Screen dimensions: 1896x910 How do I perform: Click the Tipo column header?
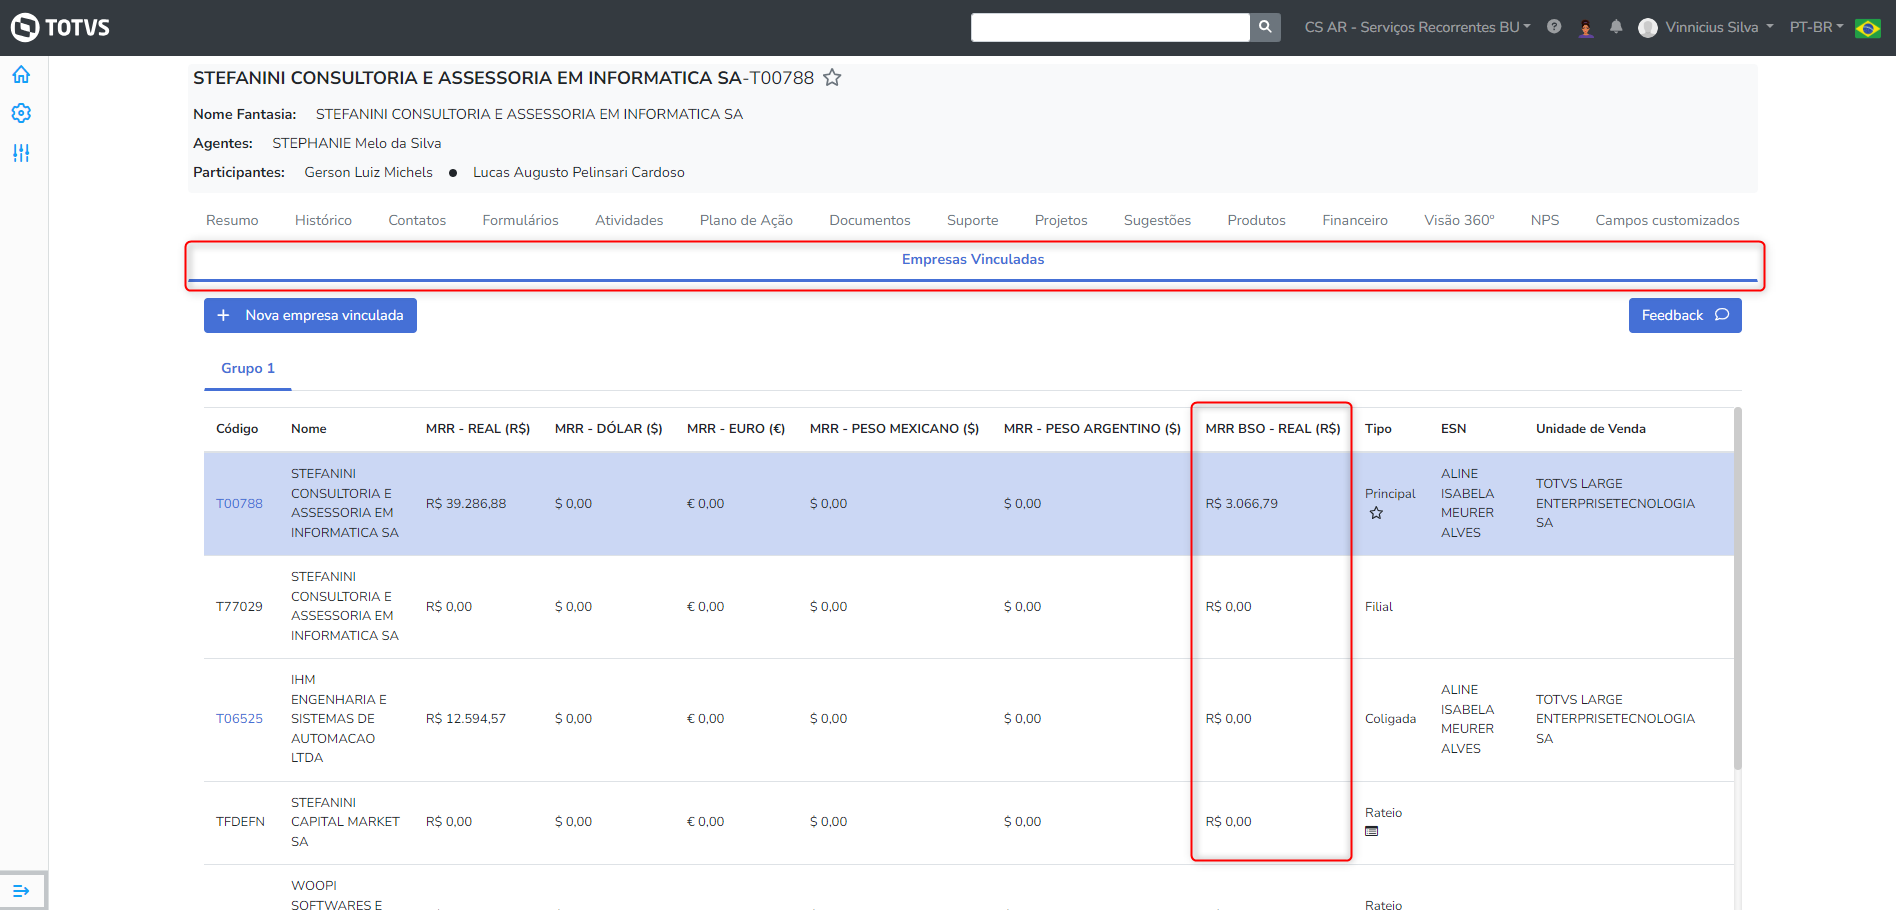coord(1378,428)
